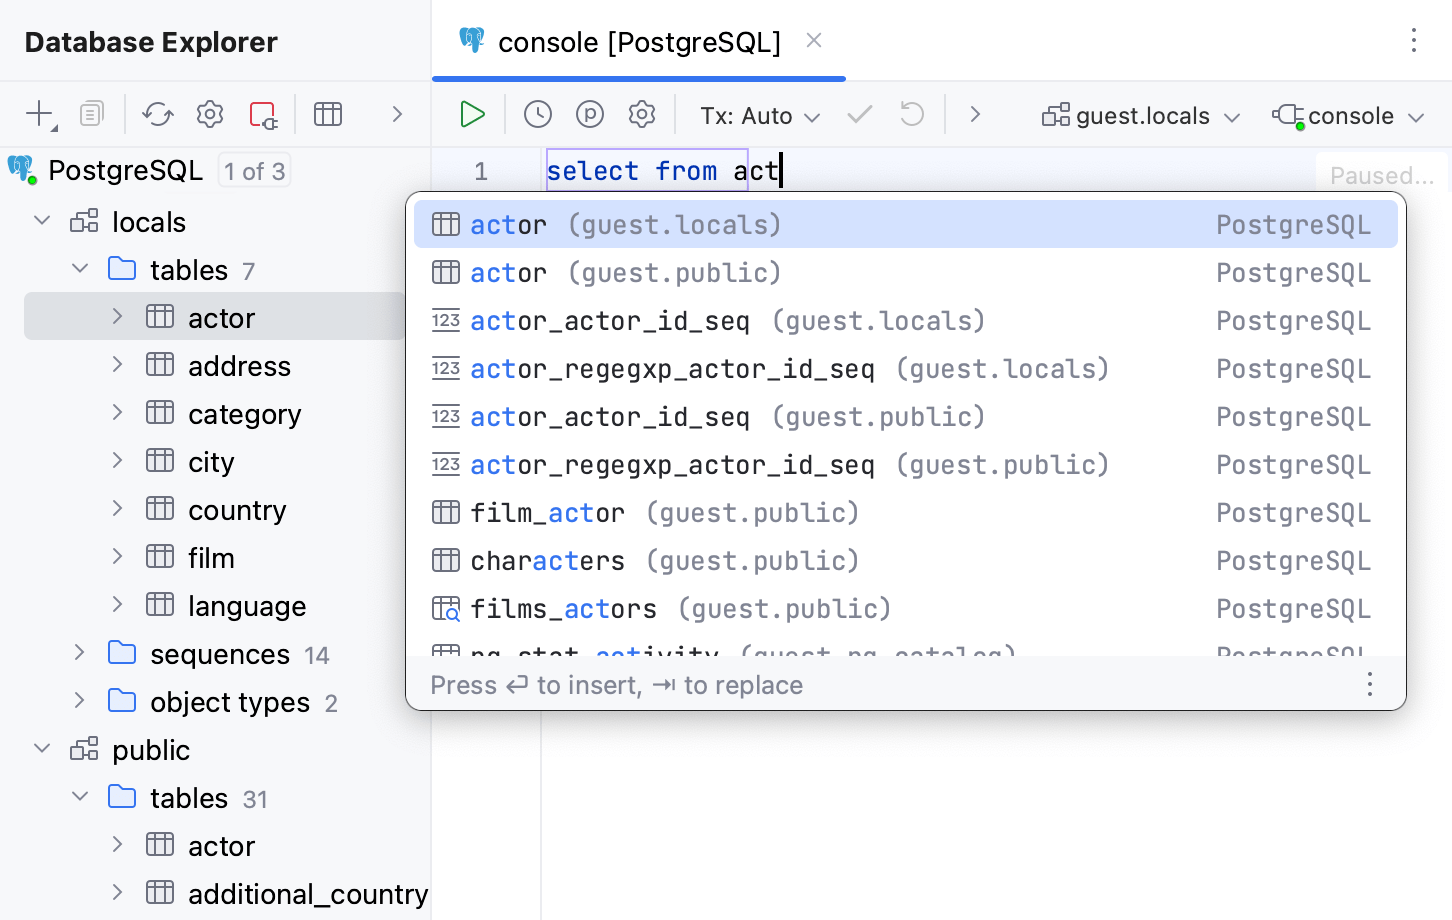Open the completion popup options menu
Screen dimensions: 1452x920
tap(1369, 685)
